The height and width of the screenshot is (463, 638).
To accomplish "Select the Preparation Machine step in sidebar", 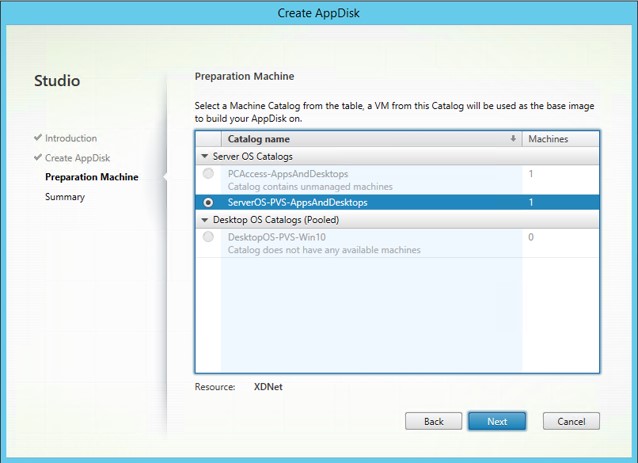I will [x=92, y=177].
